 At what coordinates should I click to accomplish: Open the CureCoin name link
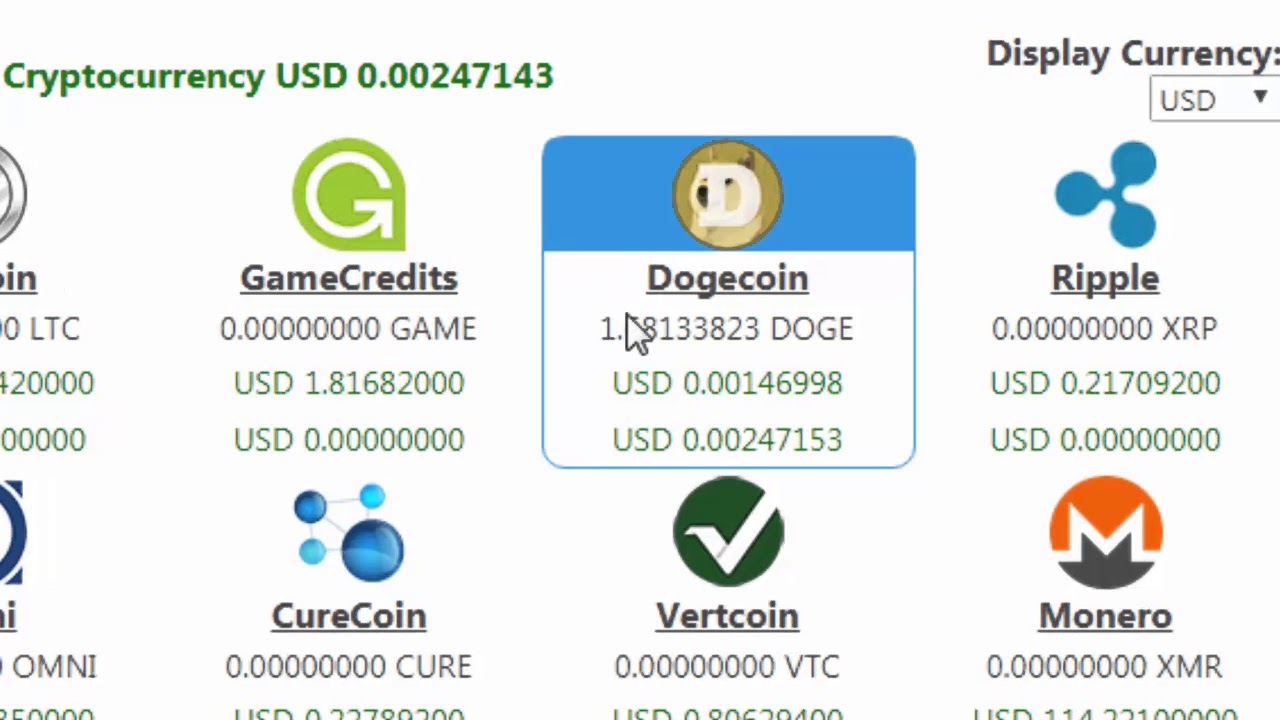349,616
